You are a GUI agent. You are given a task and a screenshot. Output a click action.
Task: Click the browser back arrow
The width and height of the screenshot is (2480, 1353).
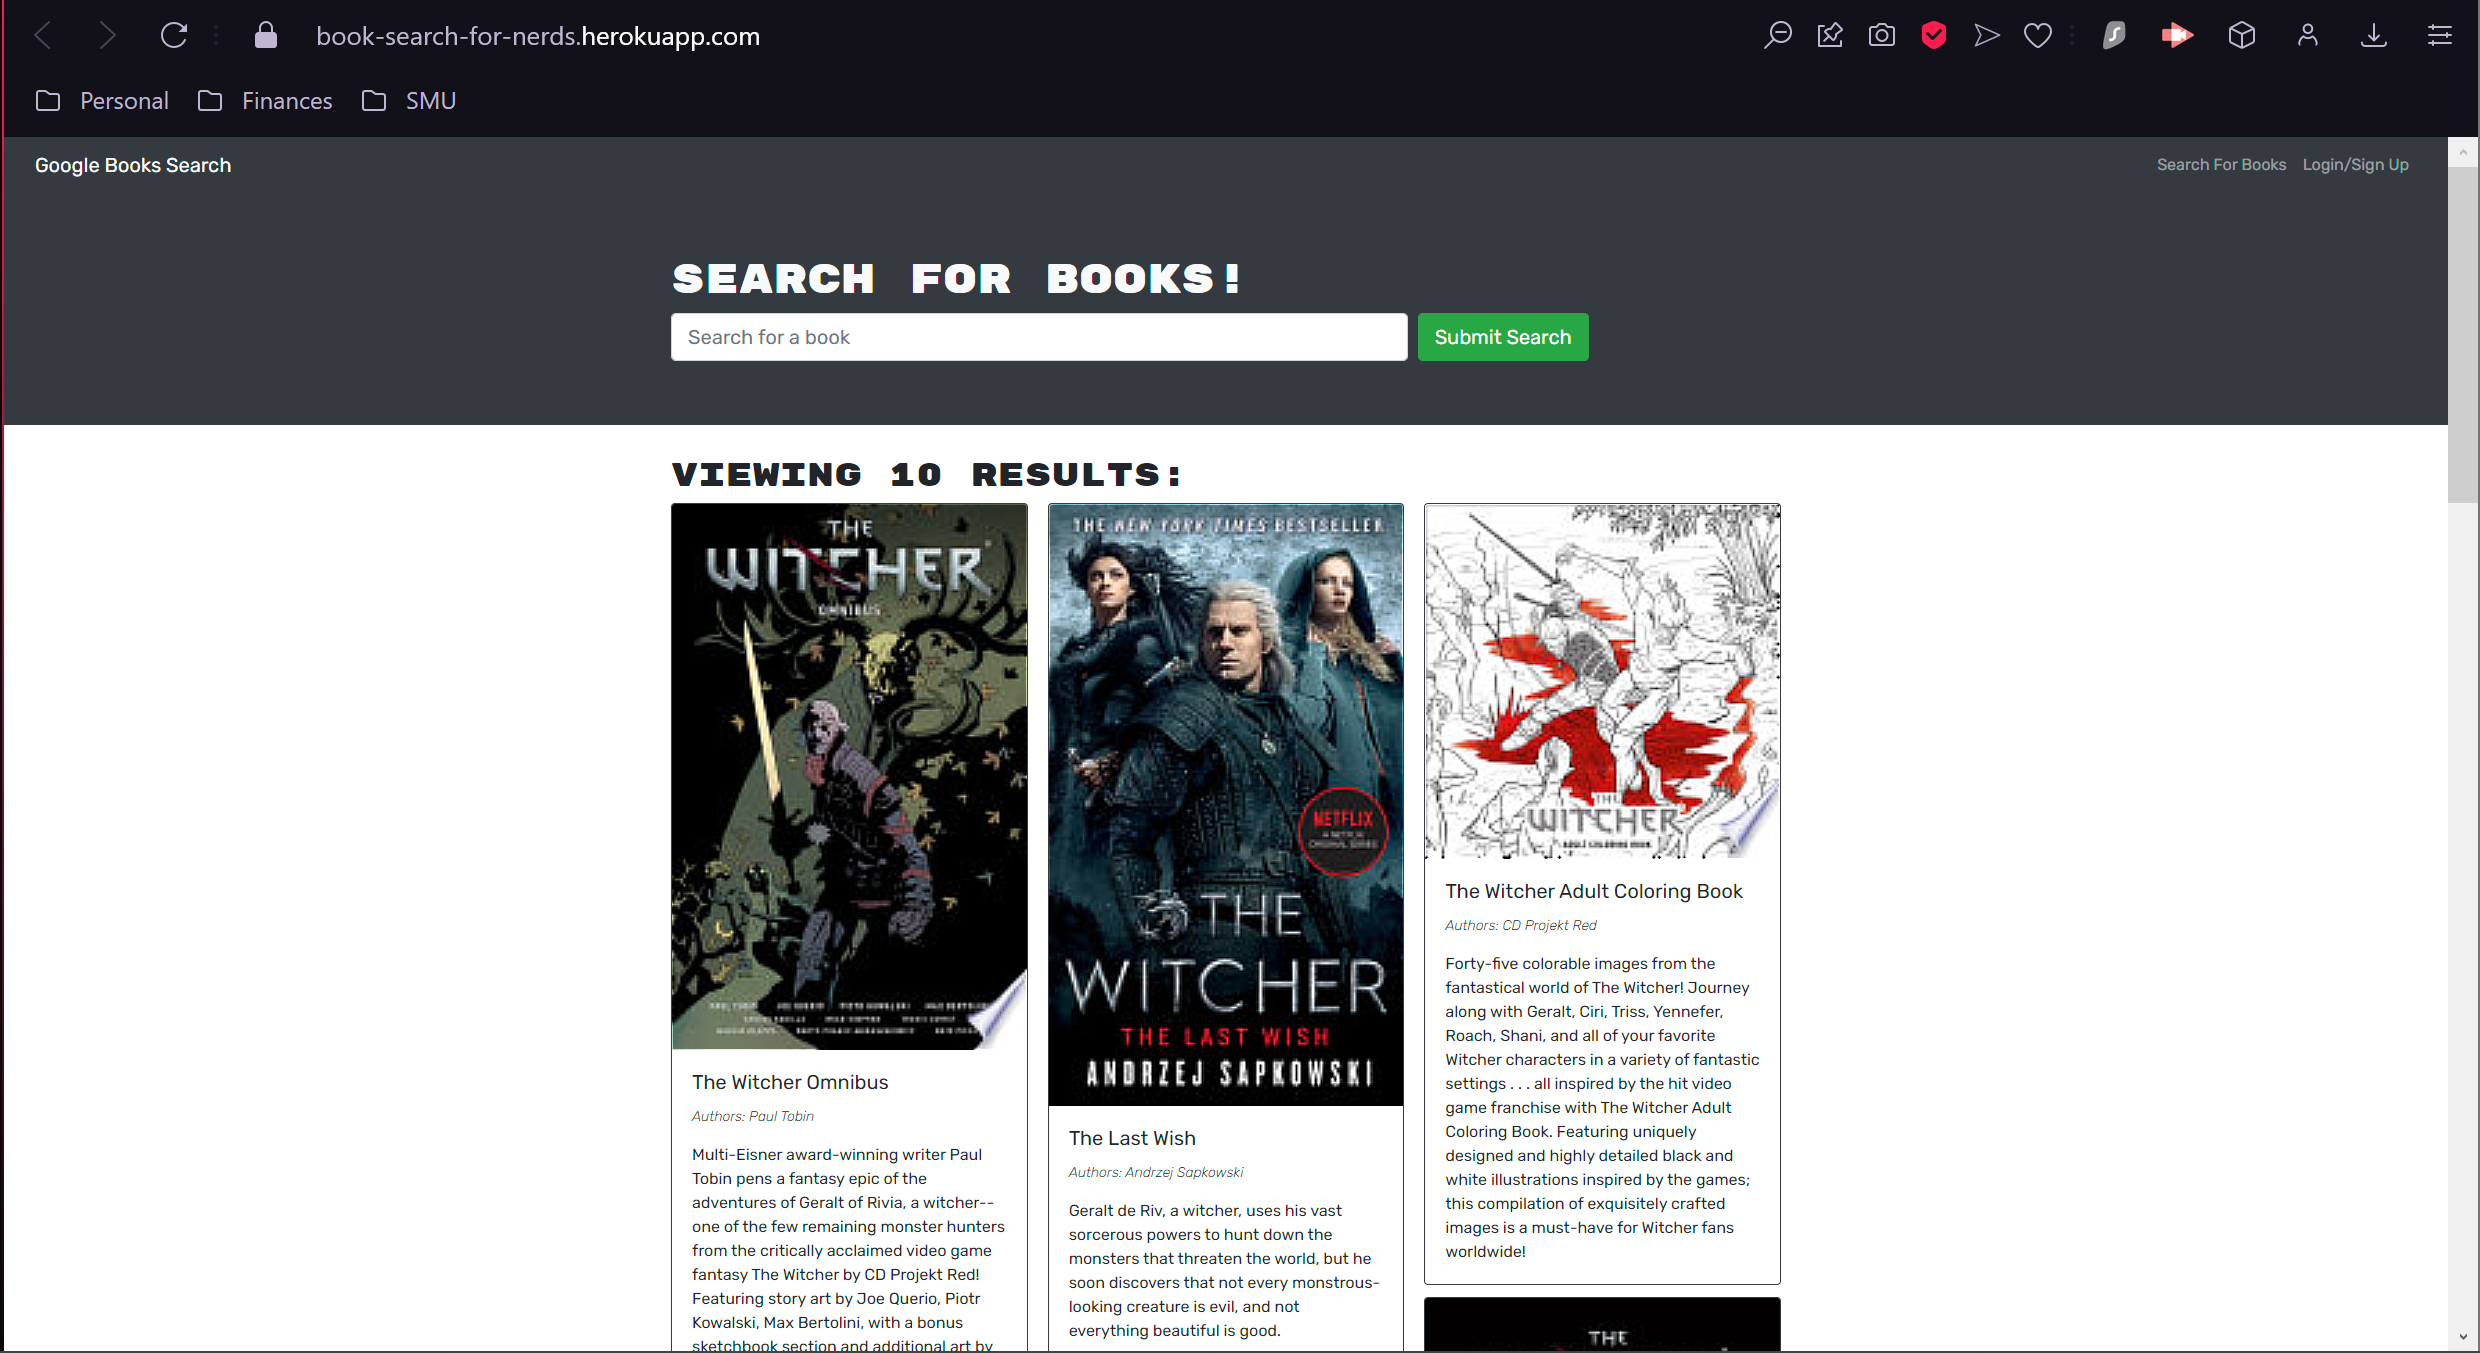pos(43,36)
